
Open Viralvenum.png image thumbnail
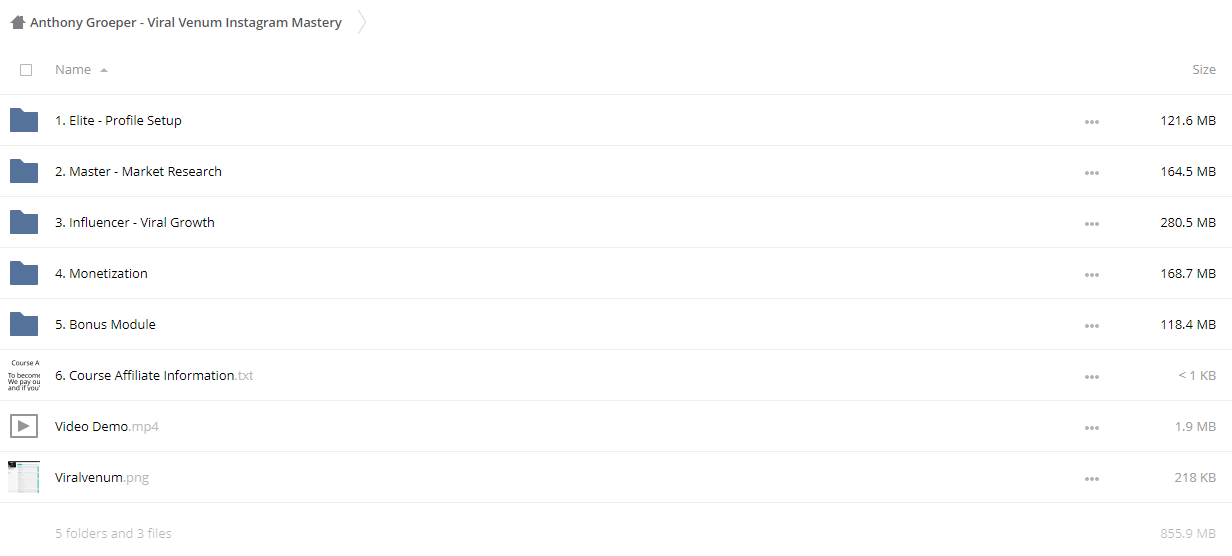pyautogui.click(x=24, y=477)
